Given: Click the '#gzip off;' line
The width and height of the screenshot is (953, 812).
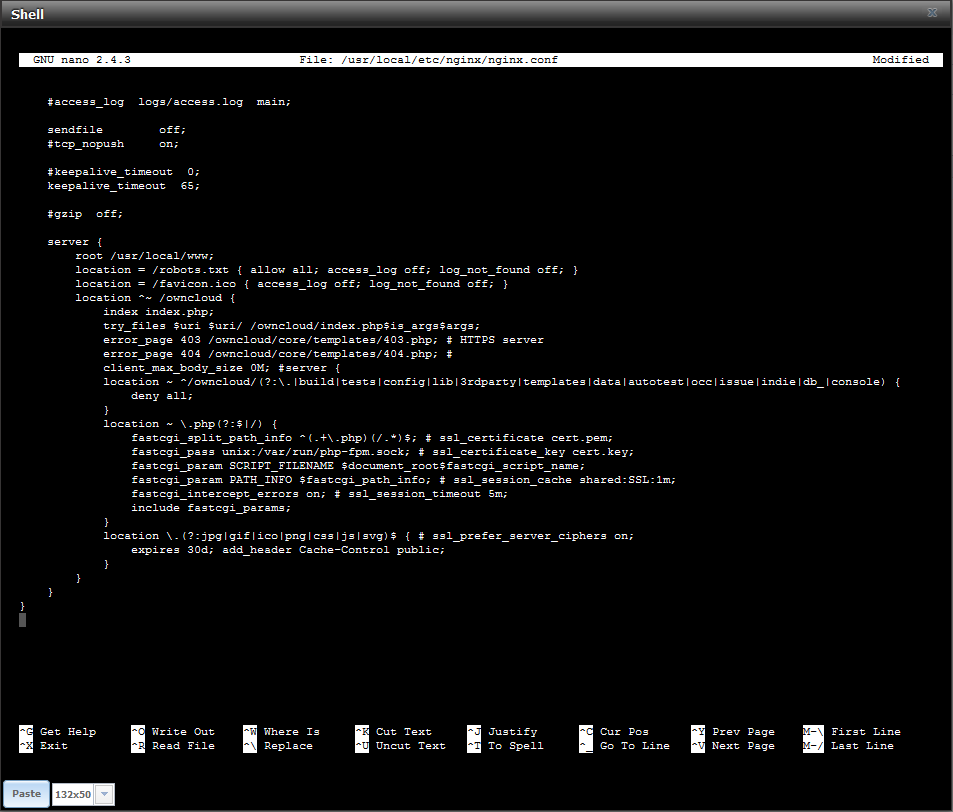Looking at the screenshot, I should 85,214.
